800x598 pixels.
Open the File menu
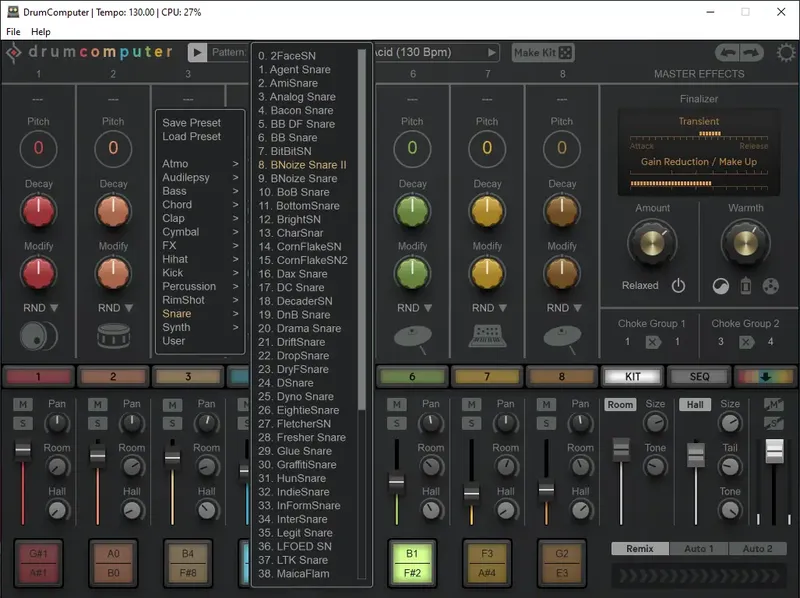click(x=13, y=31)
